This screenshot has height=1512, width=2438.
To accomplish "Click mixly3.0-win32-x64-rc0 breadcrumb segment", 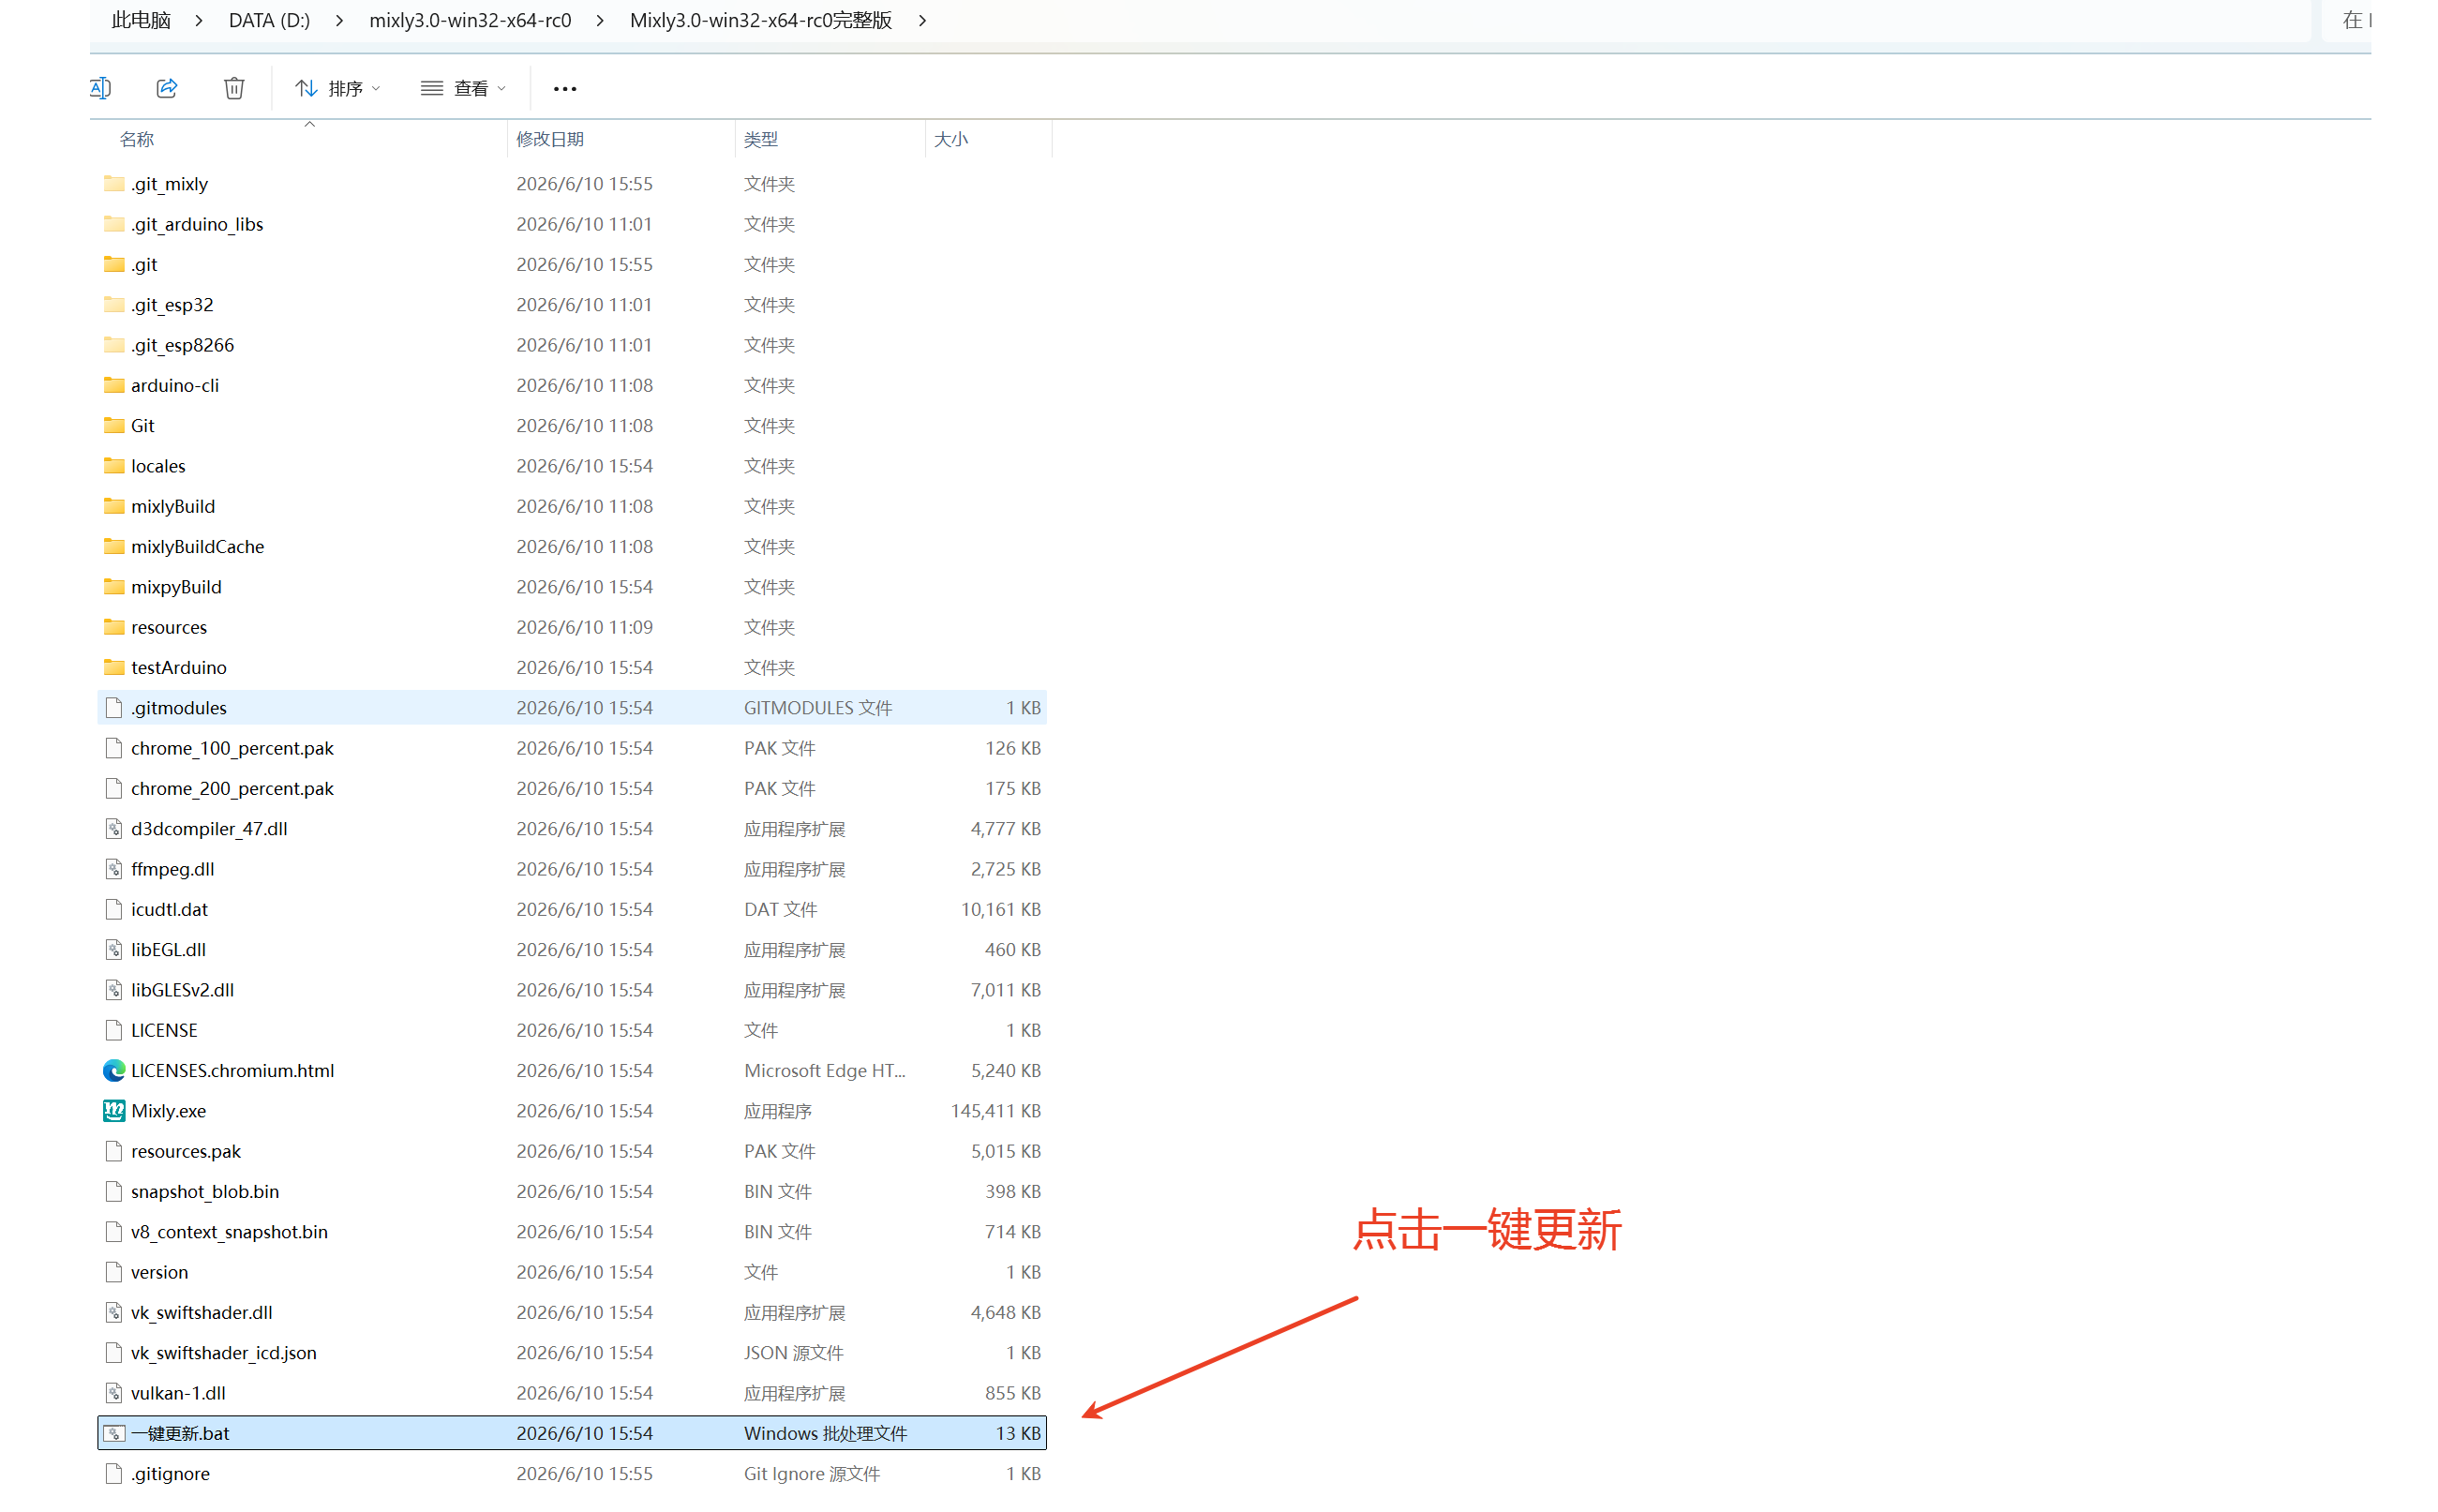I will point(470,20).
